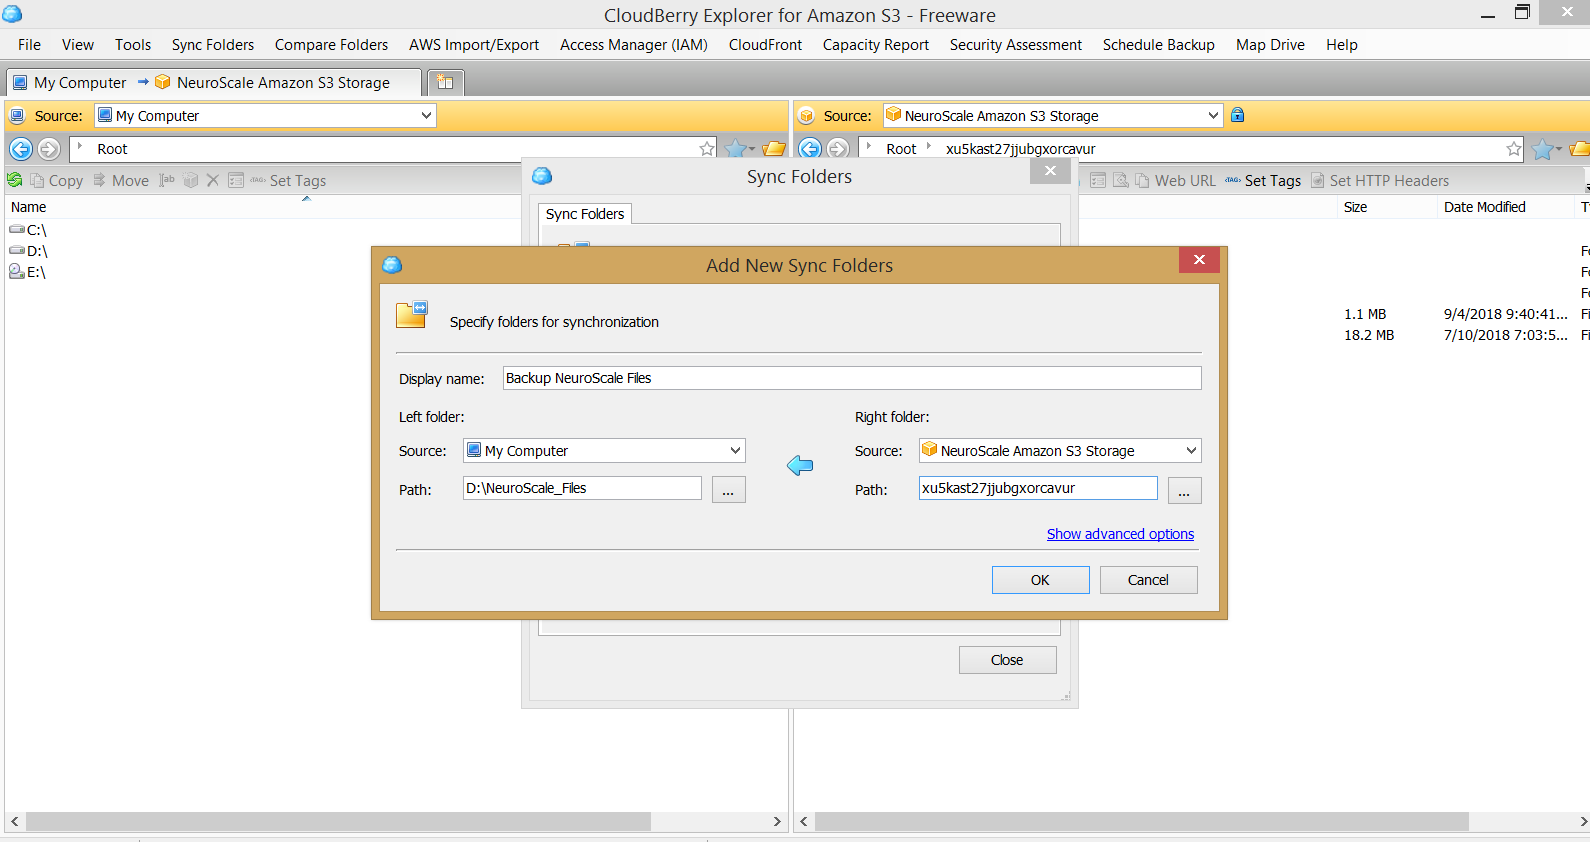Select the E:\ drive in left pane
This screenshot has height=842, width=1590.
point(28,272)
